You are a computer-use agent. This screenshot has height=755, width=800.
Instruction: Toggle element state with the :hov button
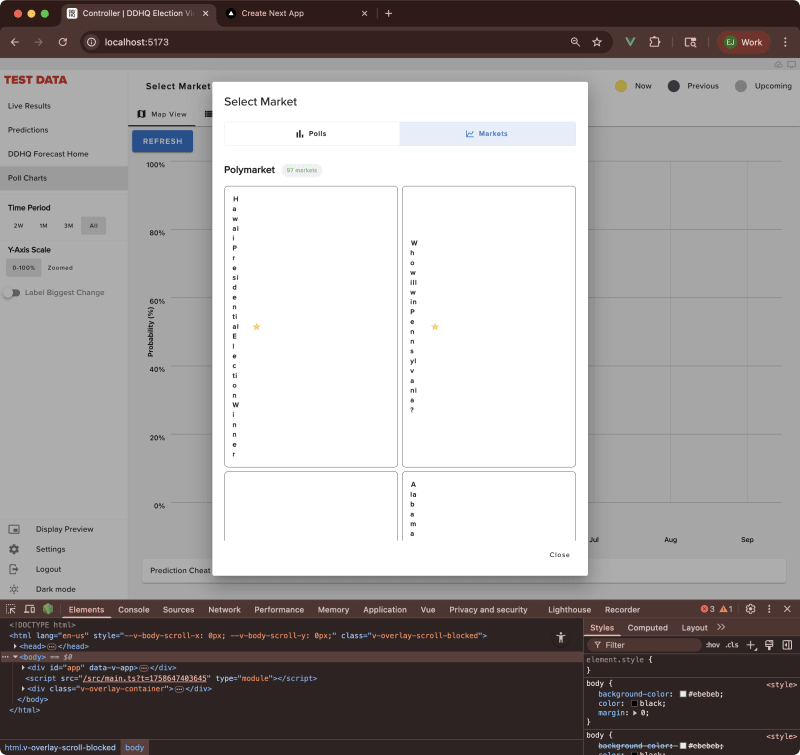710,644
